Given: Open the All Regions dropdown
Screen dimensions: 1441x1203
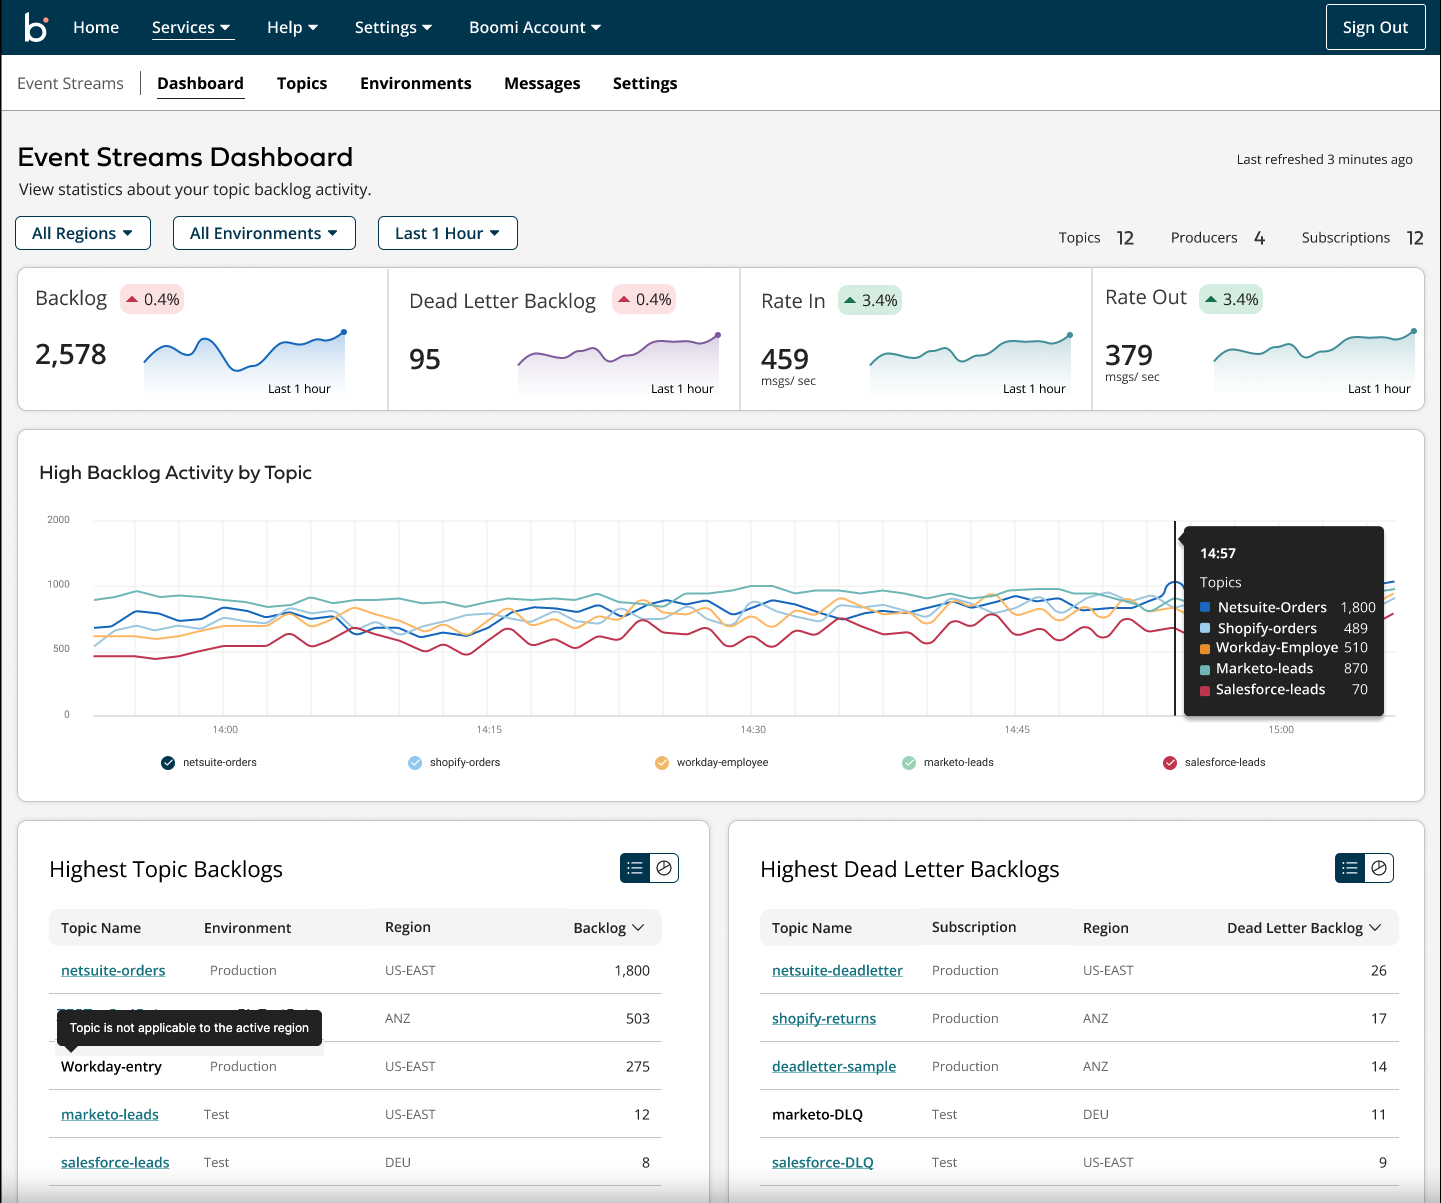Looking at the screenshot, I should coord(83,233).
